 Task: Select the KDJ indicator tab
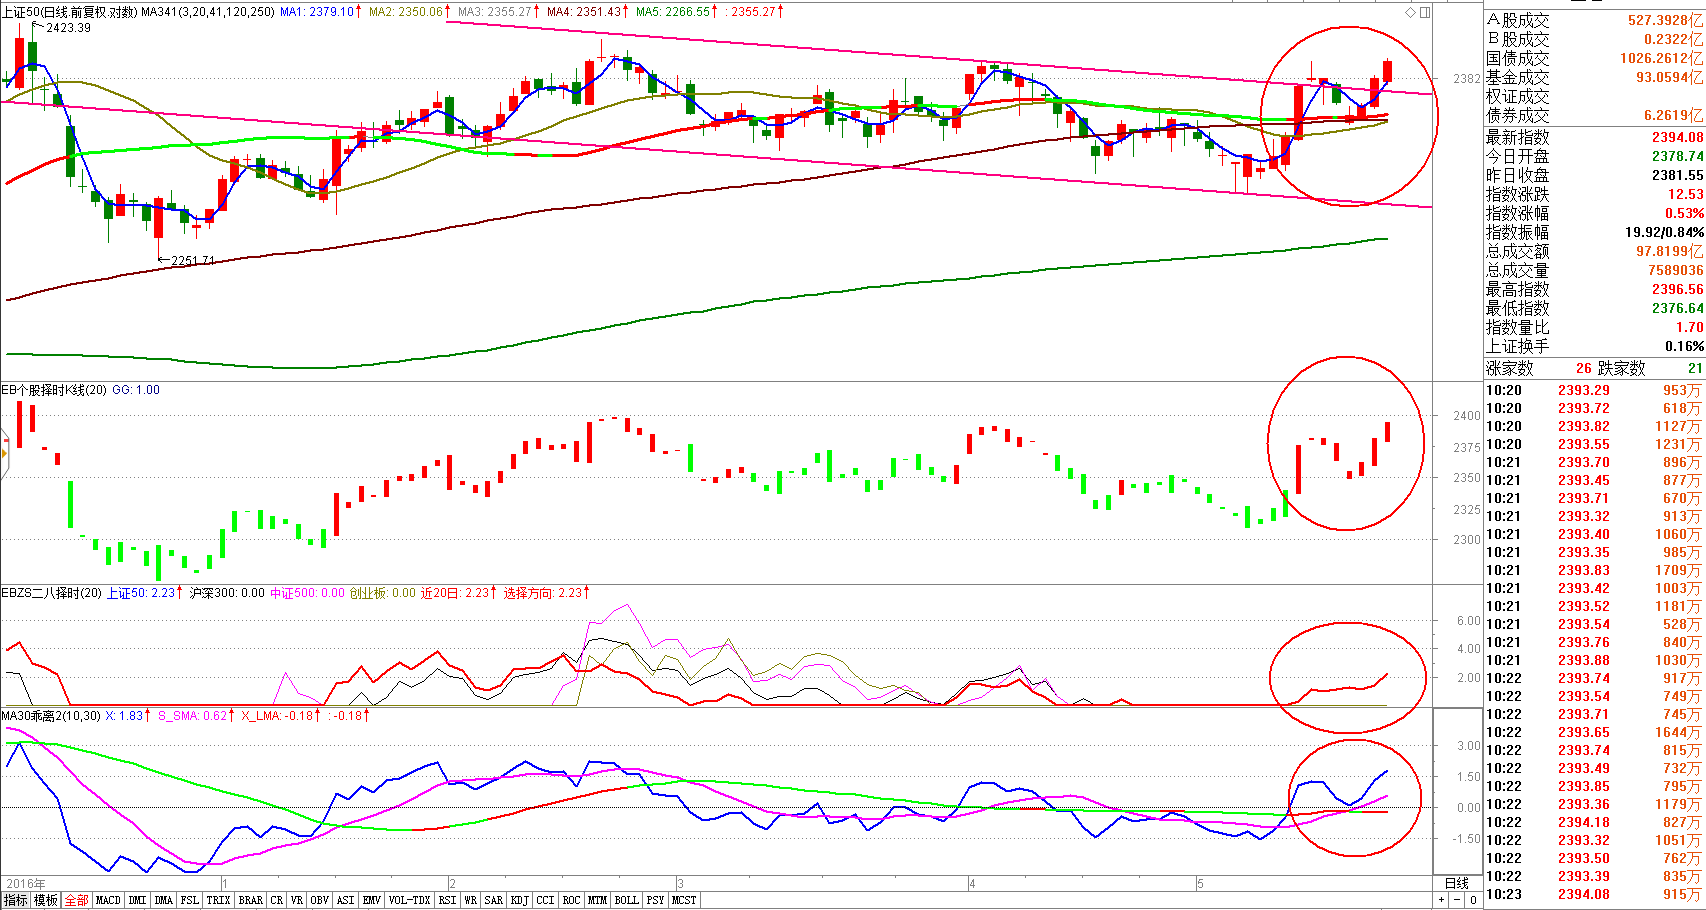pos(520,900)
